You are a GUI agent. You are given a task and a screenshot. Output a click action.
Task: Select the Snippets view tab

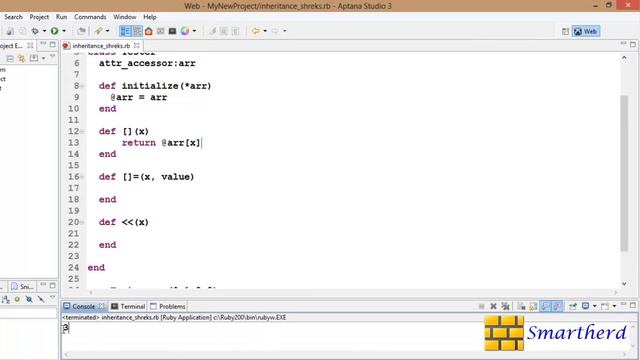[23, 287]
